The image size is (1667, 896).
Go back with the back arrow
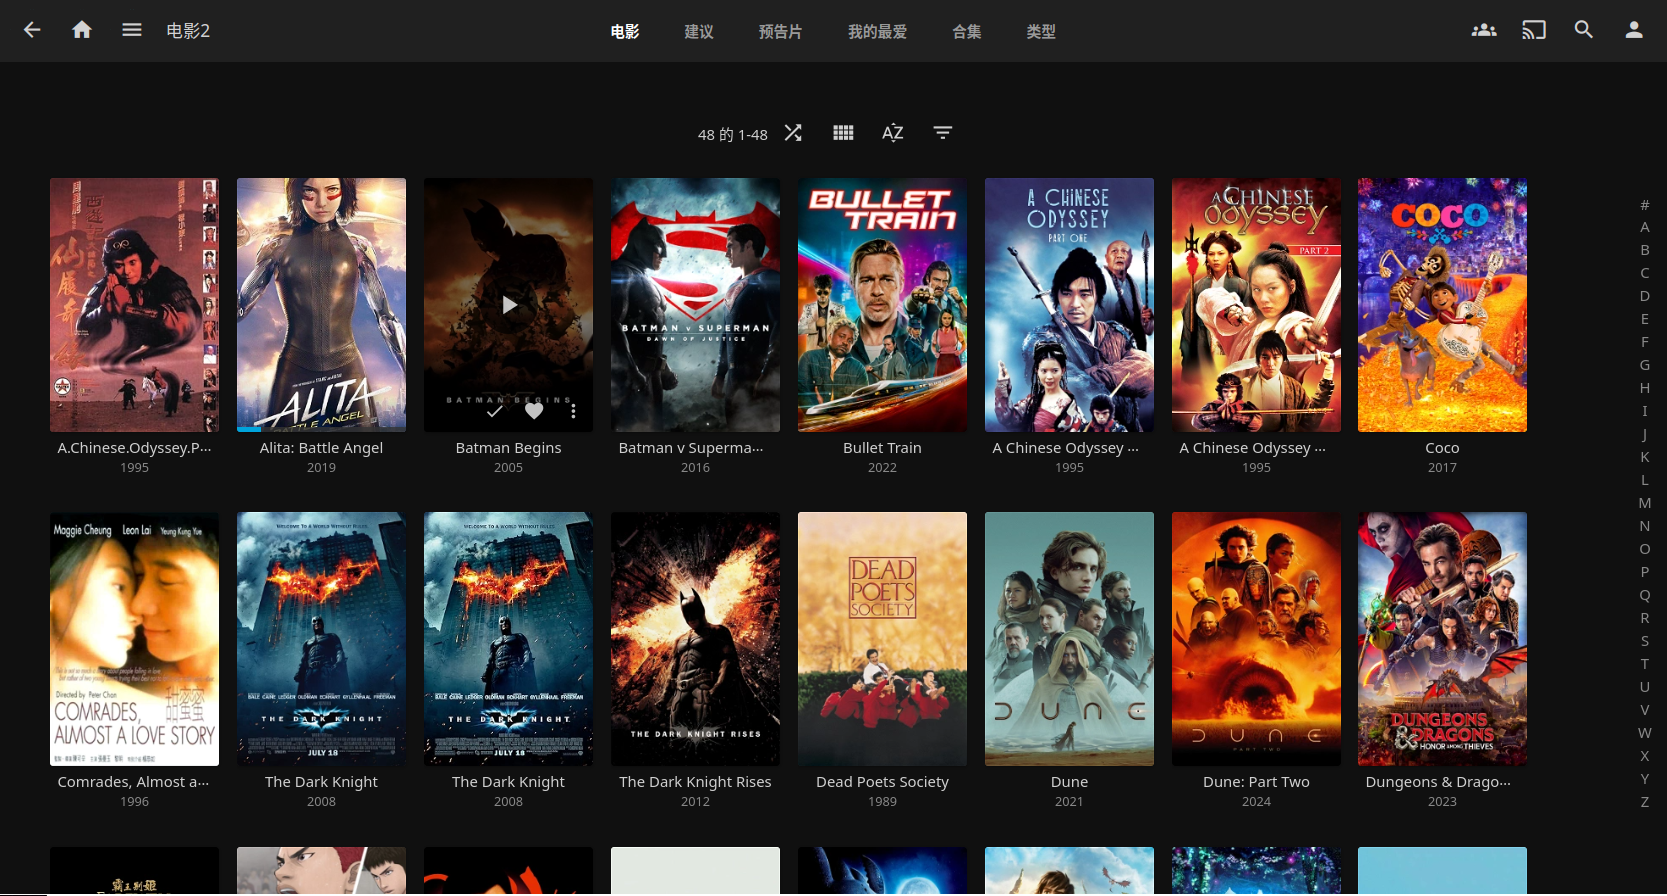click(32, 30)
